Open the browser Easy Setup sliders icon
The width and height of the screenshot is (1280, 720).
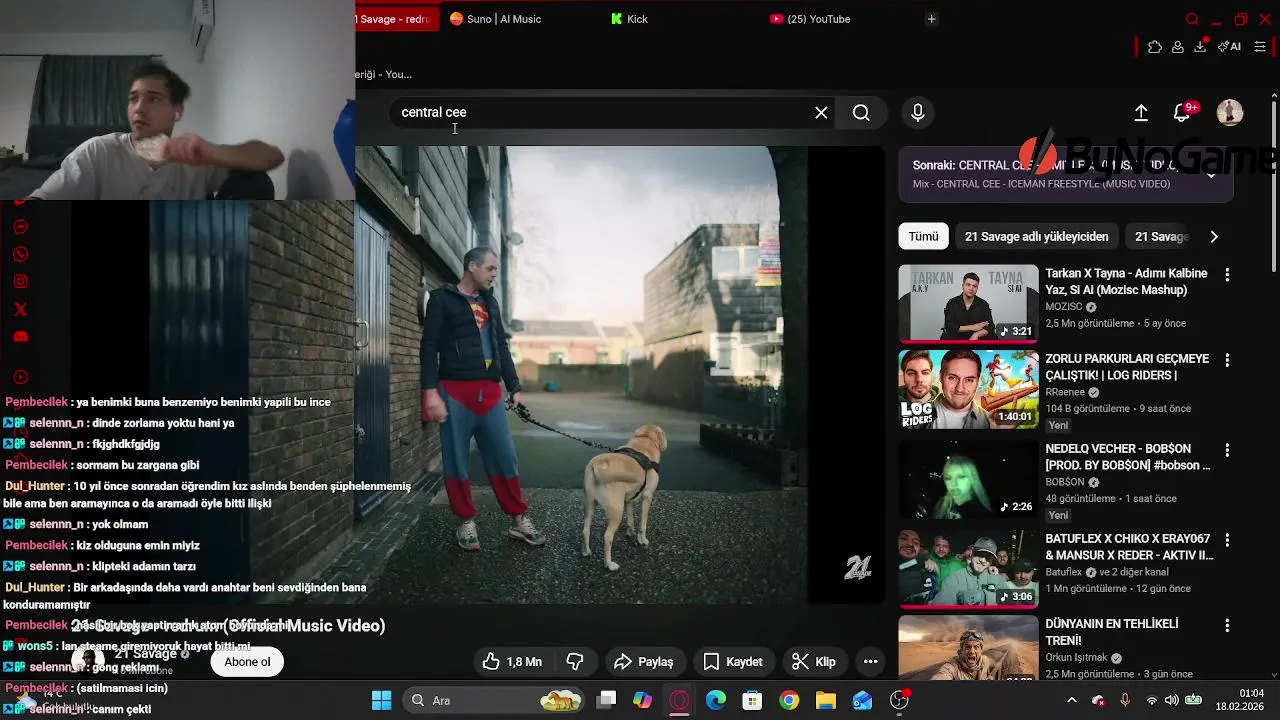[x=1260, y=47]
